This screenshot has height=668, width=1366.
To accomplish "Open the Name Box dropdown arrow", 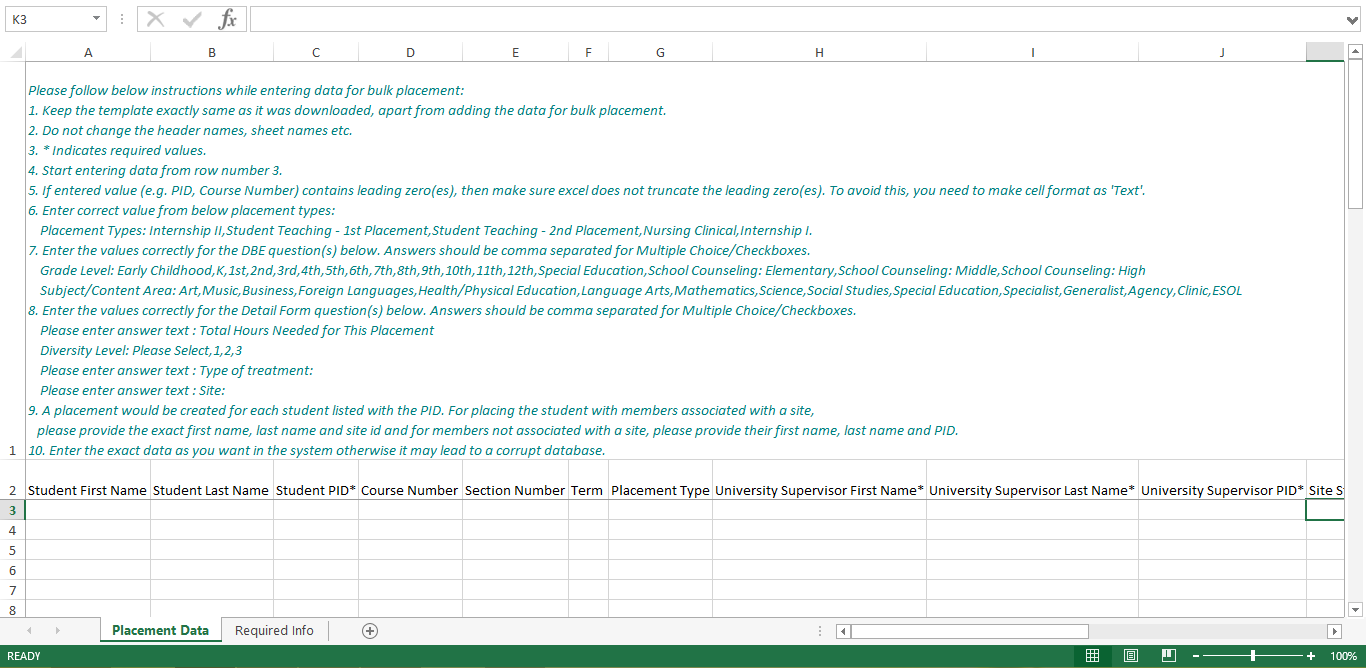I will coord(96,19).
